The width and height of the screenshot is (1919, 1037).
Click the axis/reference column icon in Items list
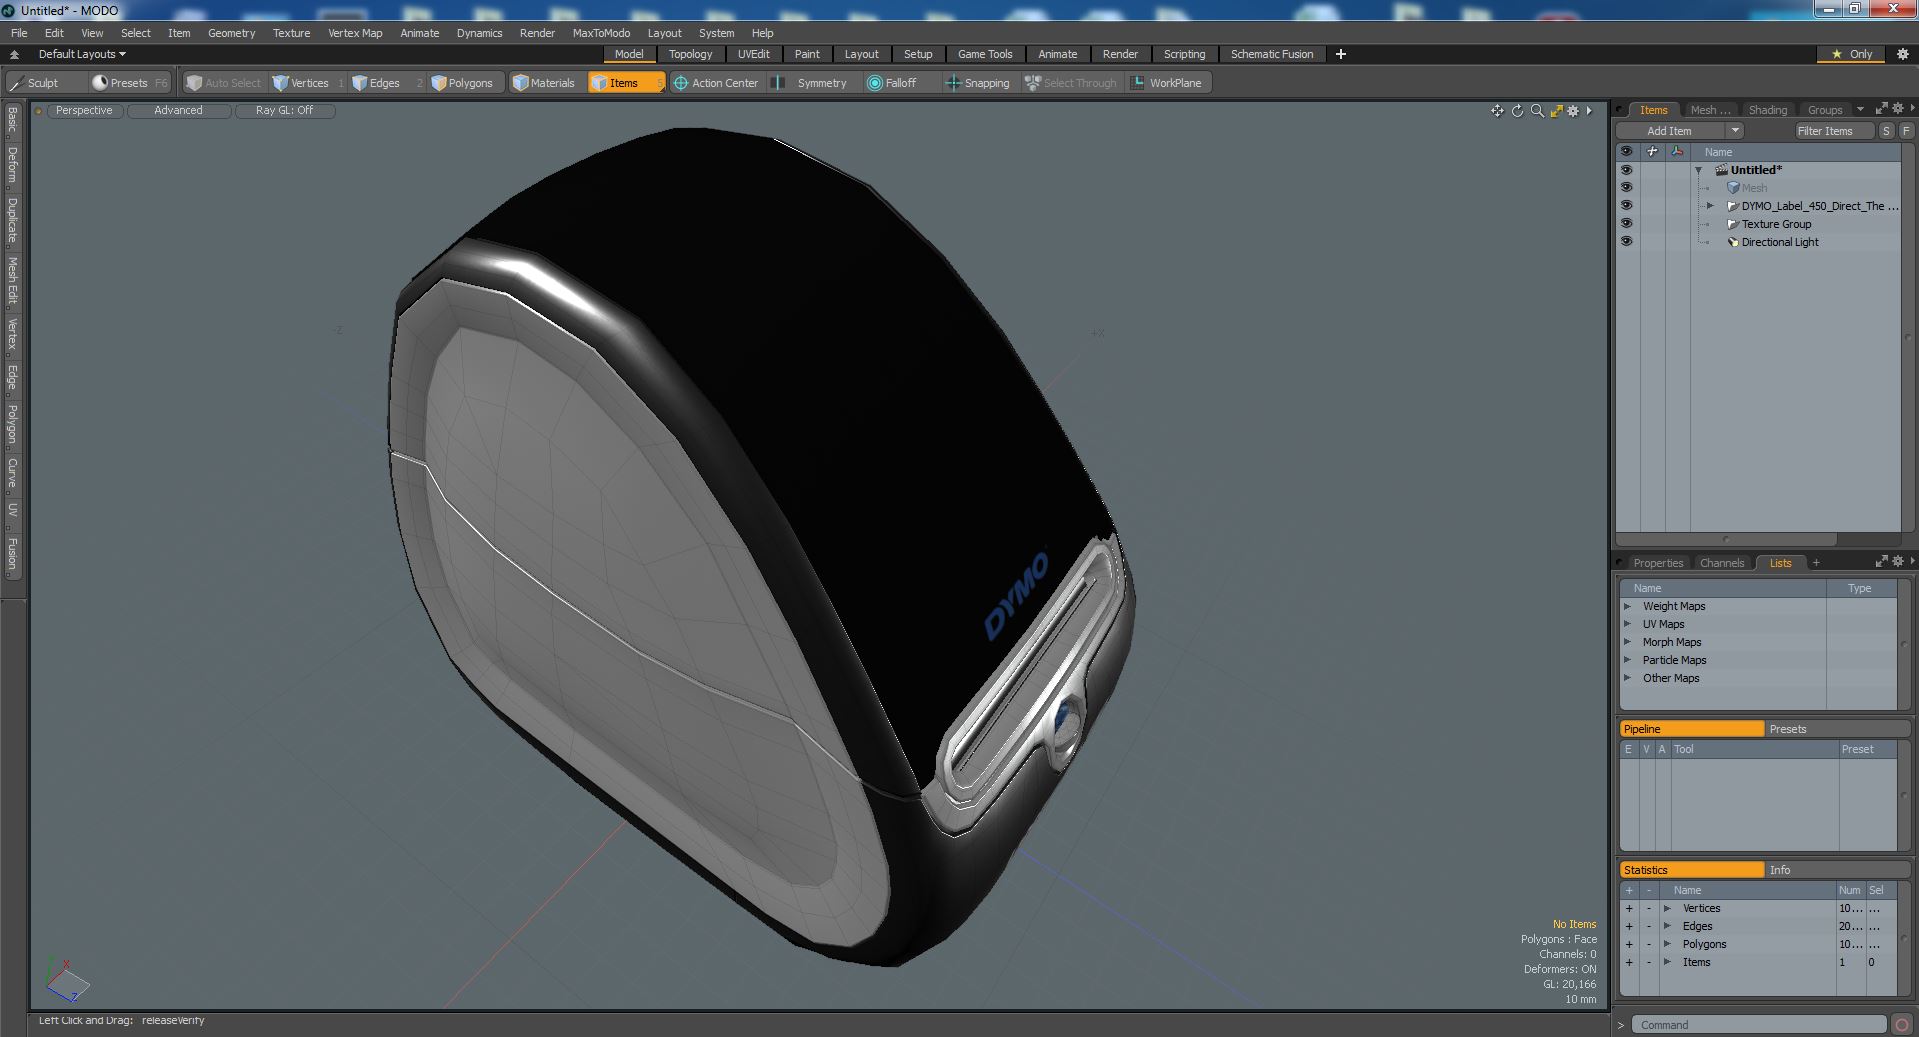pos(1677,152)
